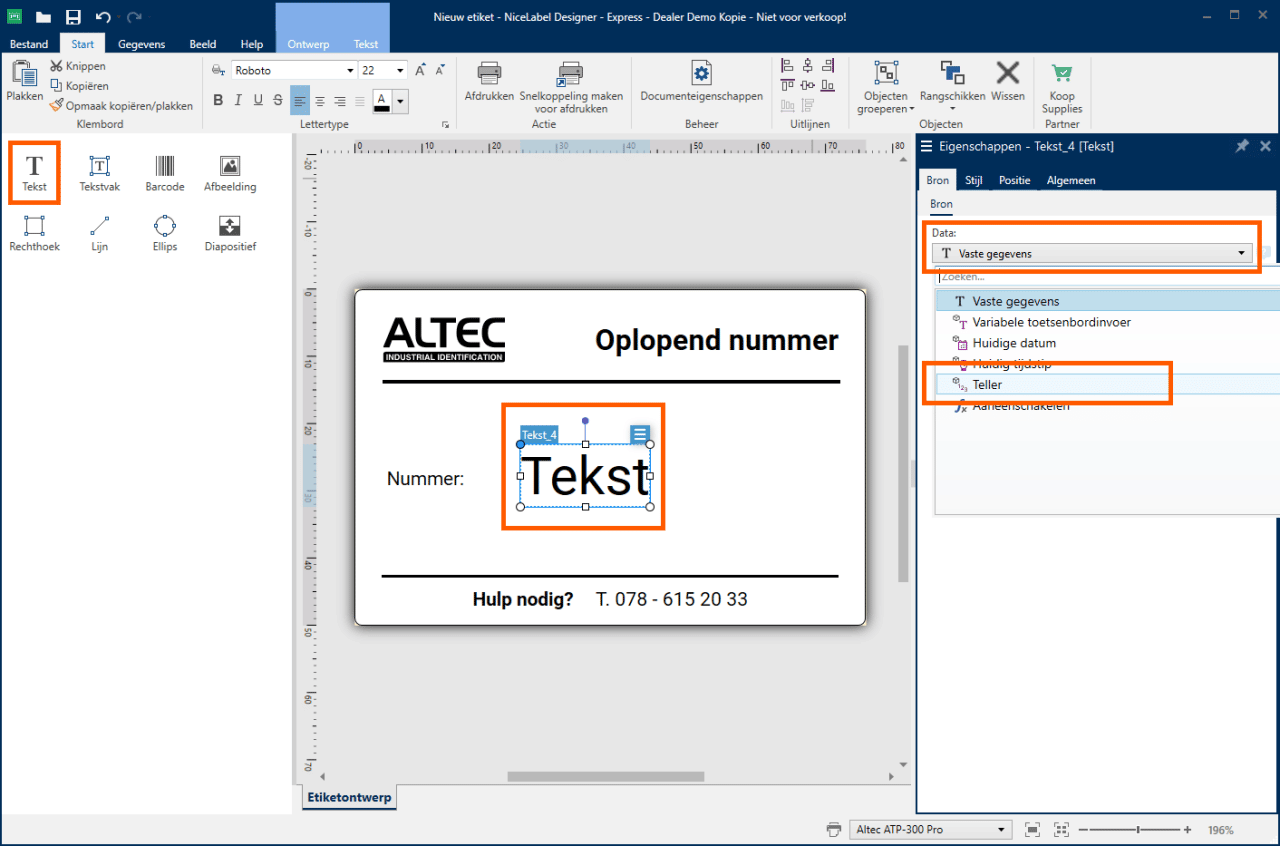Screen dimensions: 1280x846
Task: Click Kopiëren in the Klembord group
Action: 79,86
